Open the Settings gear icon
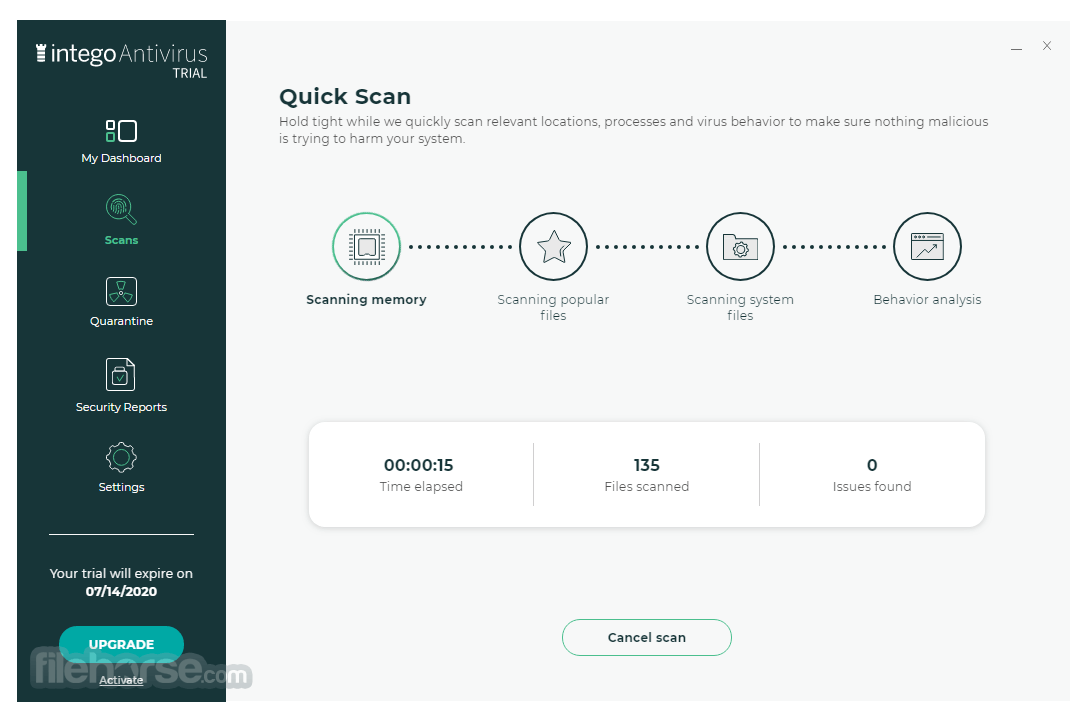 (121, 457)
